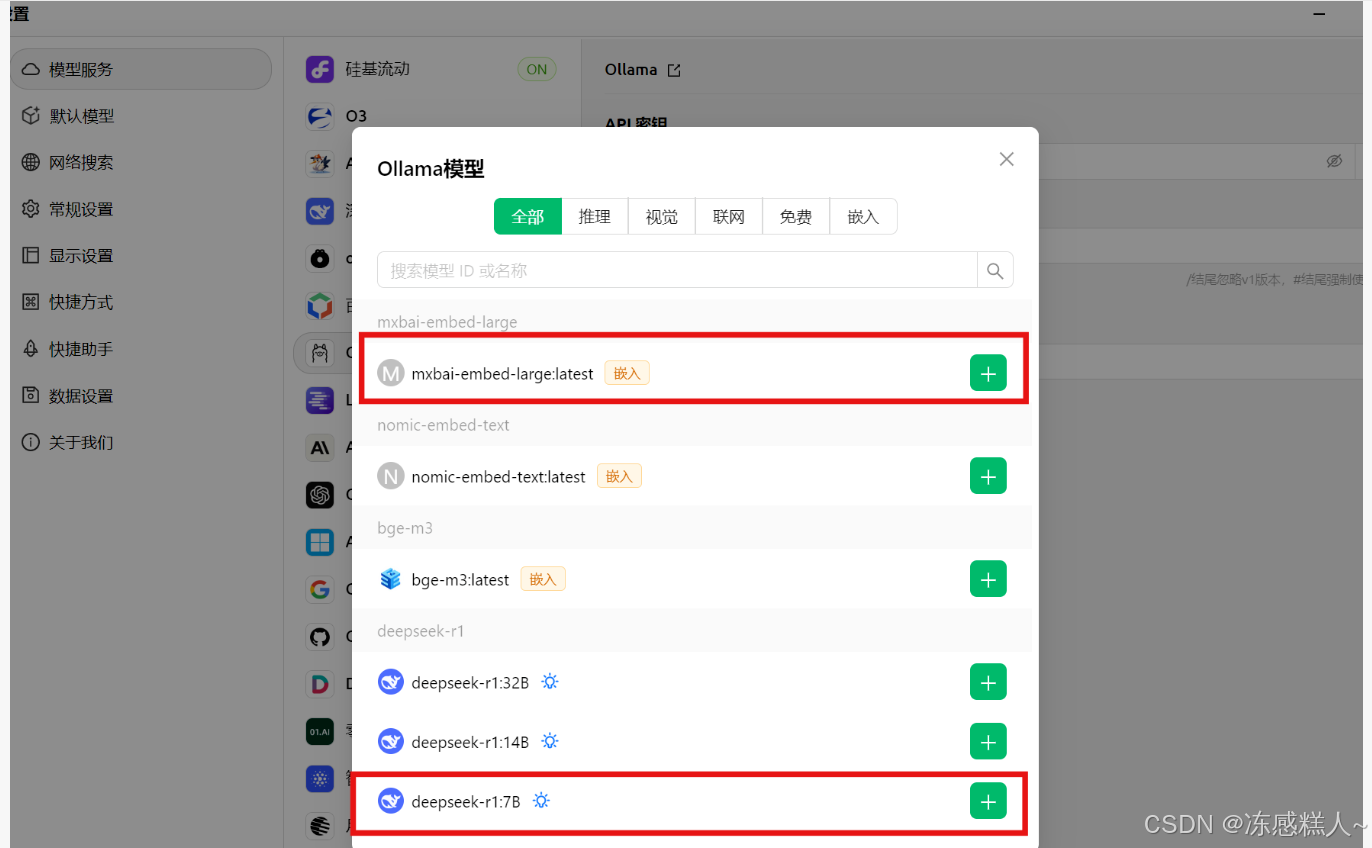The height and width of the screenshot is (848, 1372).
Task: Select the O3 provider icon
Action: point(319,116)
